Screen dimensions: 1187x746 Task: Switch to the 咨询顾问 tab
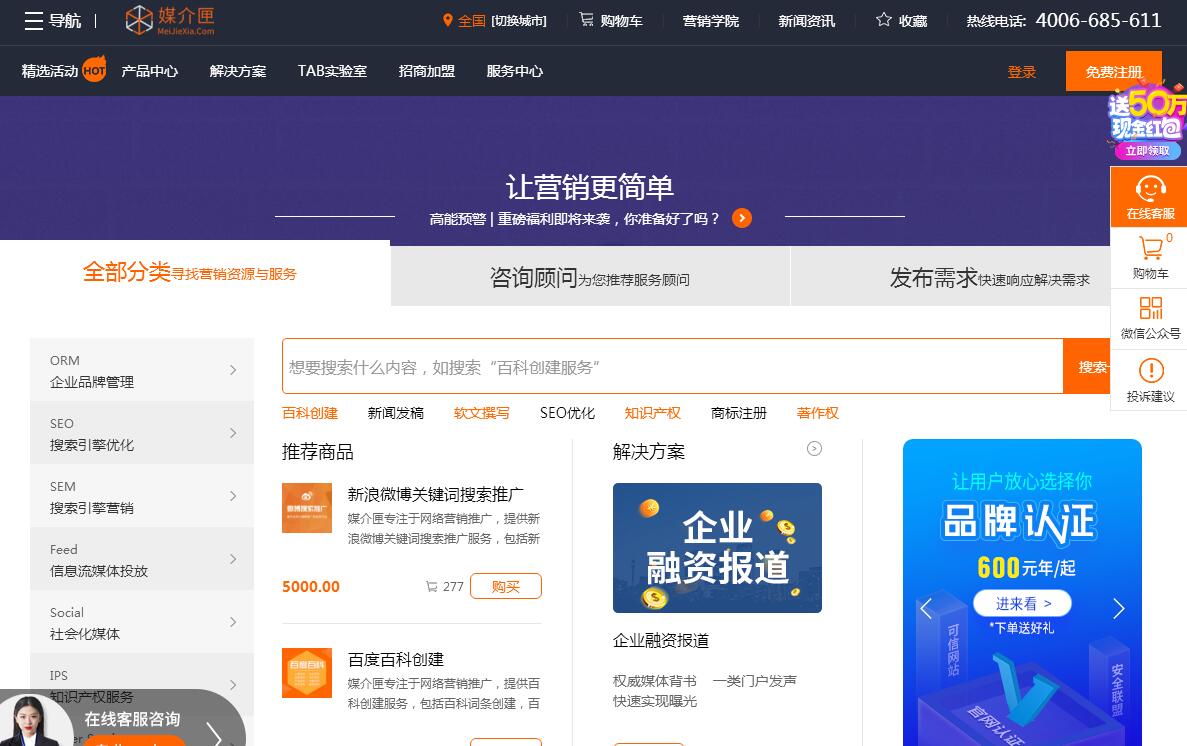(x=590, y=277)
